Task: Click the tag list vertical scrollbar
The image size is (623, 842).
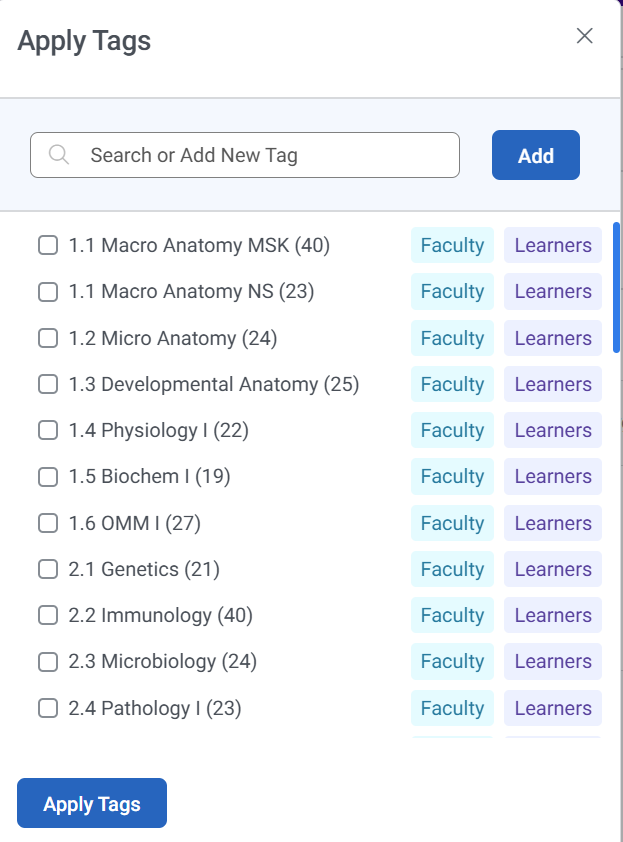Action: [616, 288]
